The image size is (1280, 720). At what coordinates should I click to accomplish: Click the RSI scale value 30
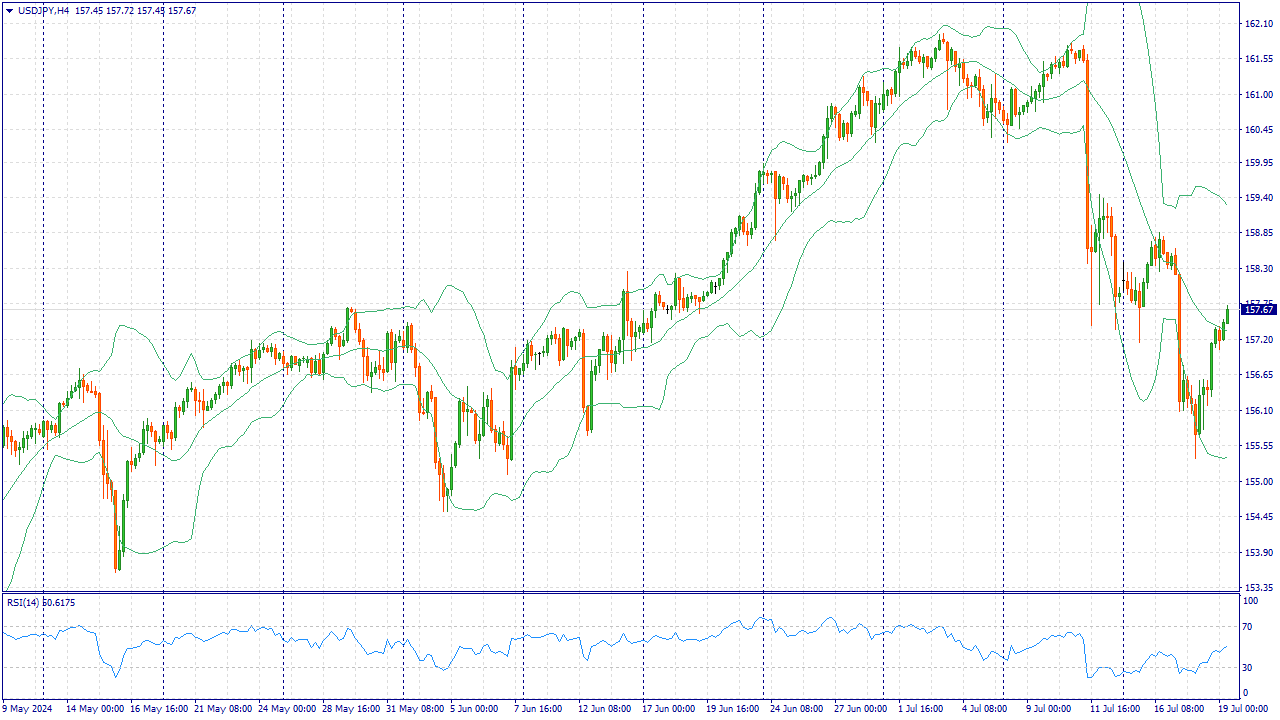(1248, 668)
